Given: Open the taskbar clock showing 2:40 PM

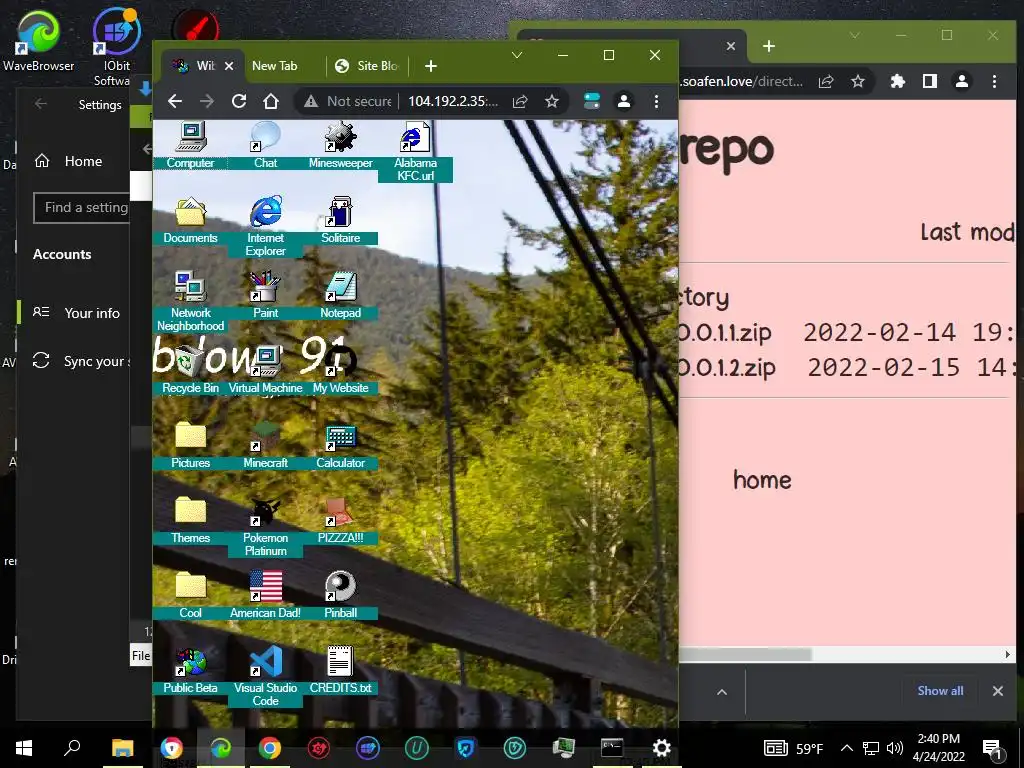Looking at the screenshot, I should point(938,748).
